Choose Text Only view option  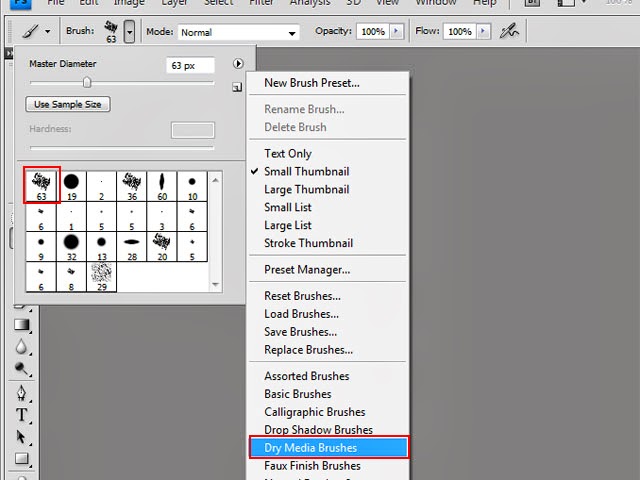click(x=288, y=153)
